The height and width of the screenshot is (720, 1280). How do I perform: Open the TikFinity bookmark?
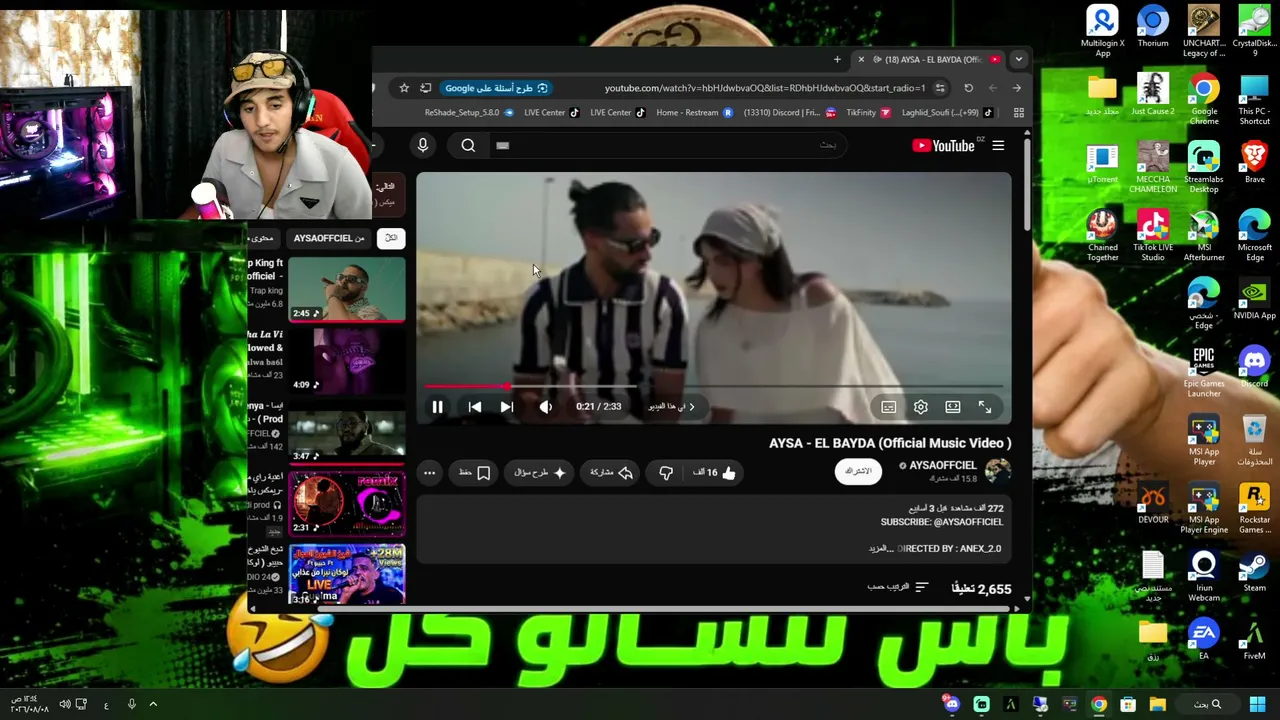pos(868,113)
